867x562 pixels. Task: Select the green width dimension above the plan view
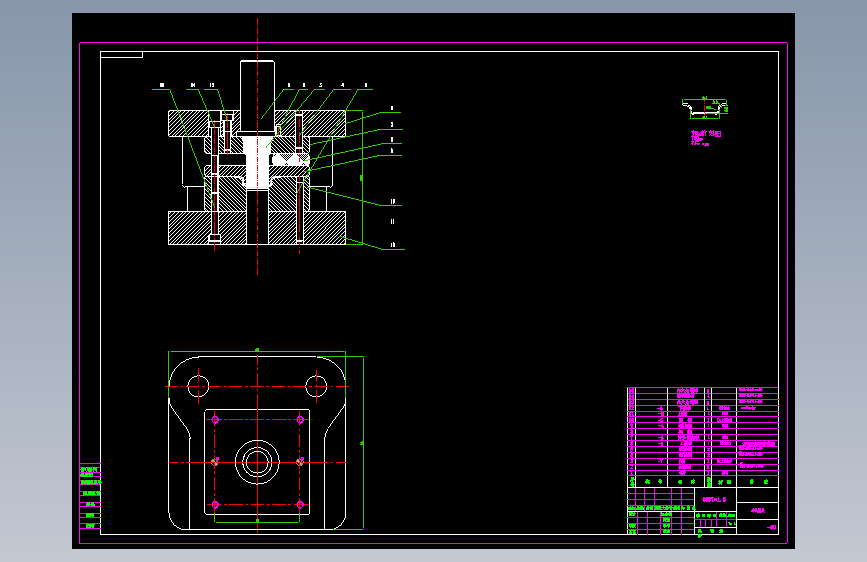(x=257, y=351)
